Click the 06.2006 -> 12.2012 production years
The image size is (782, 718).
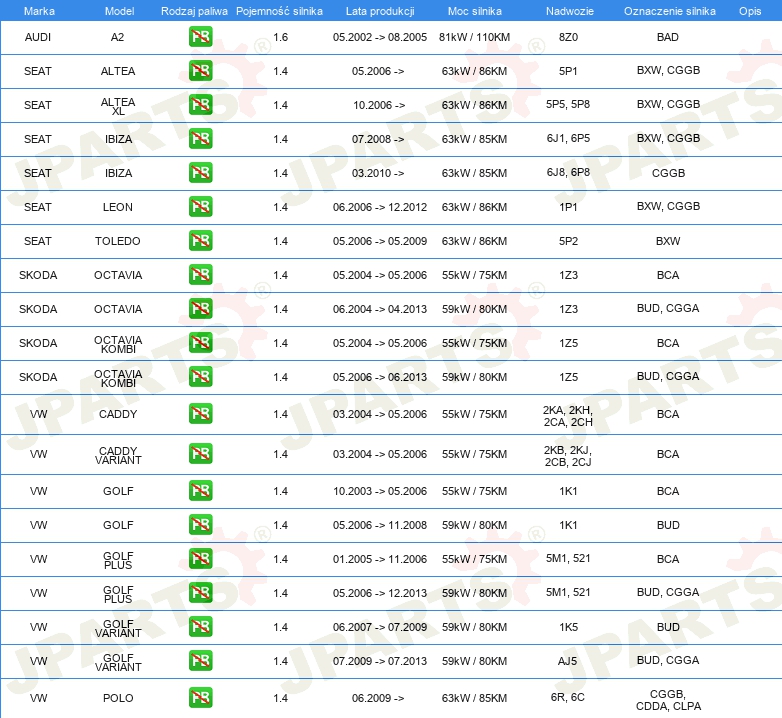click(380, 207)
